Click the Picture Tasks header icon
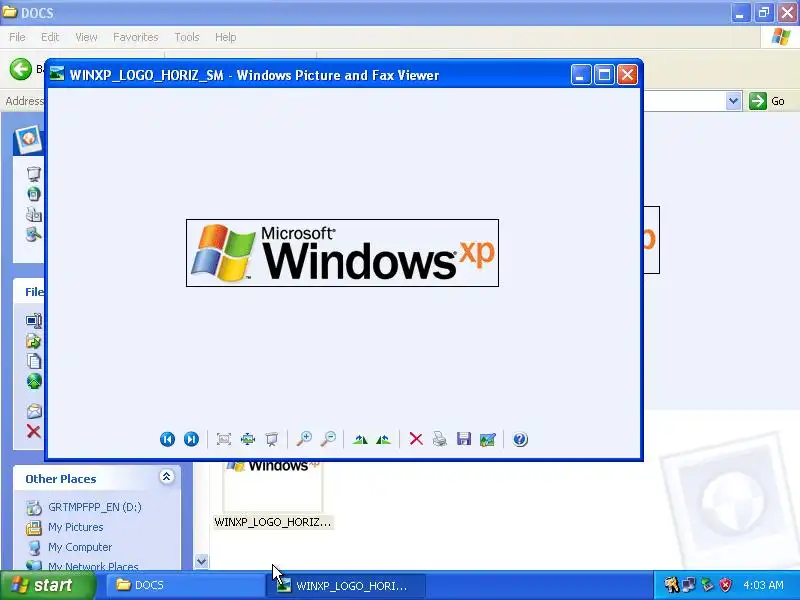Image resolution: width=800 pixels, height=600 pixels. click(29, 139)
